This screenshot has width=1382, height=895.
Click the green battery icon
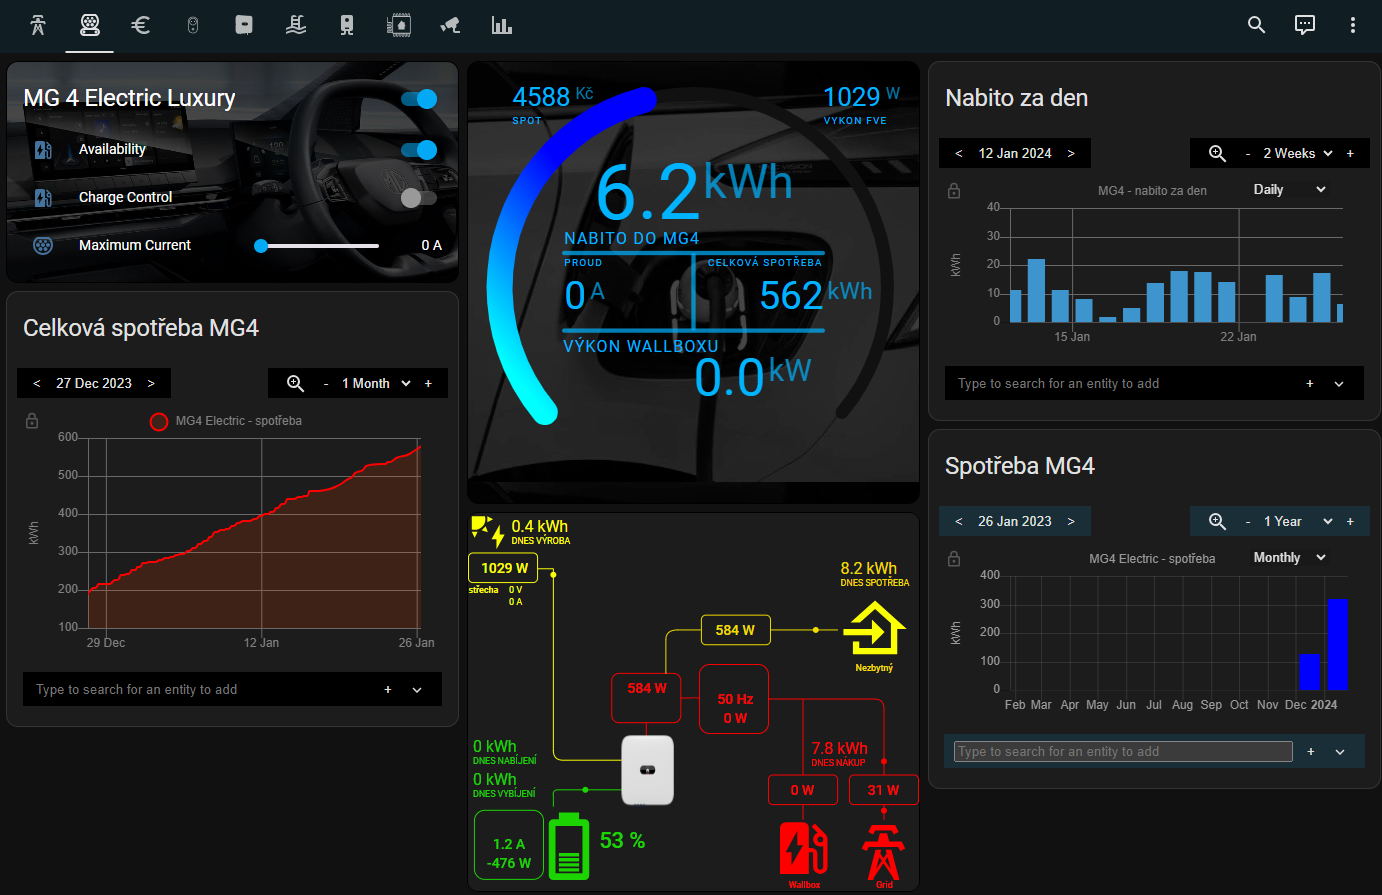tap(569, 846)
